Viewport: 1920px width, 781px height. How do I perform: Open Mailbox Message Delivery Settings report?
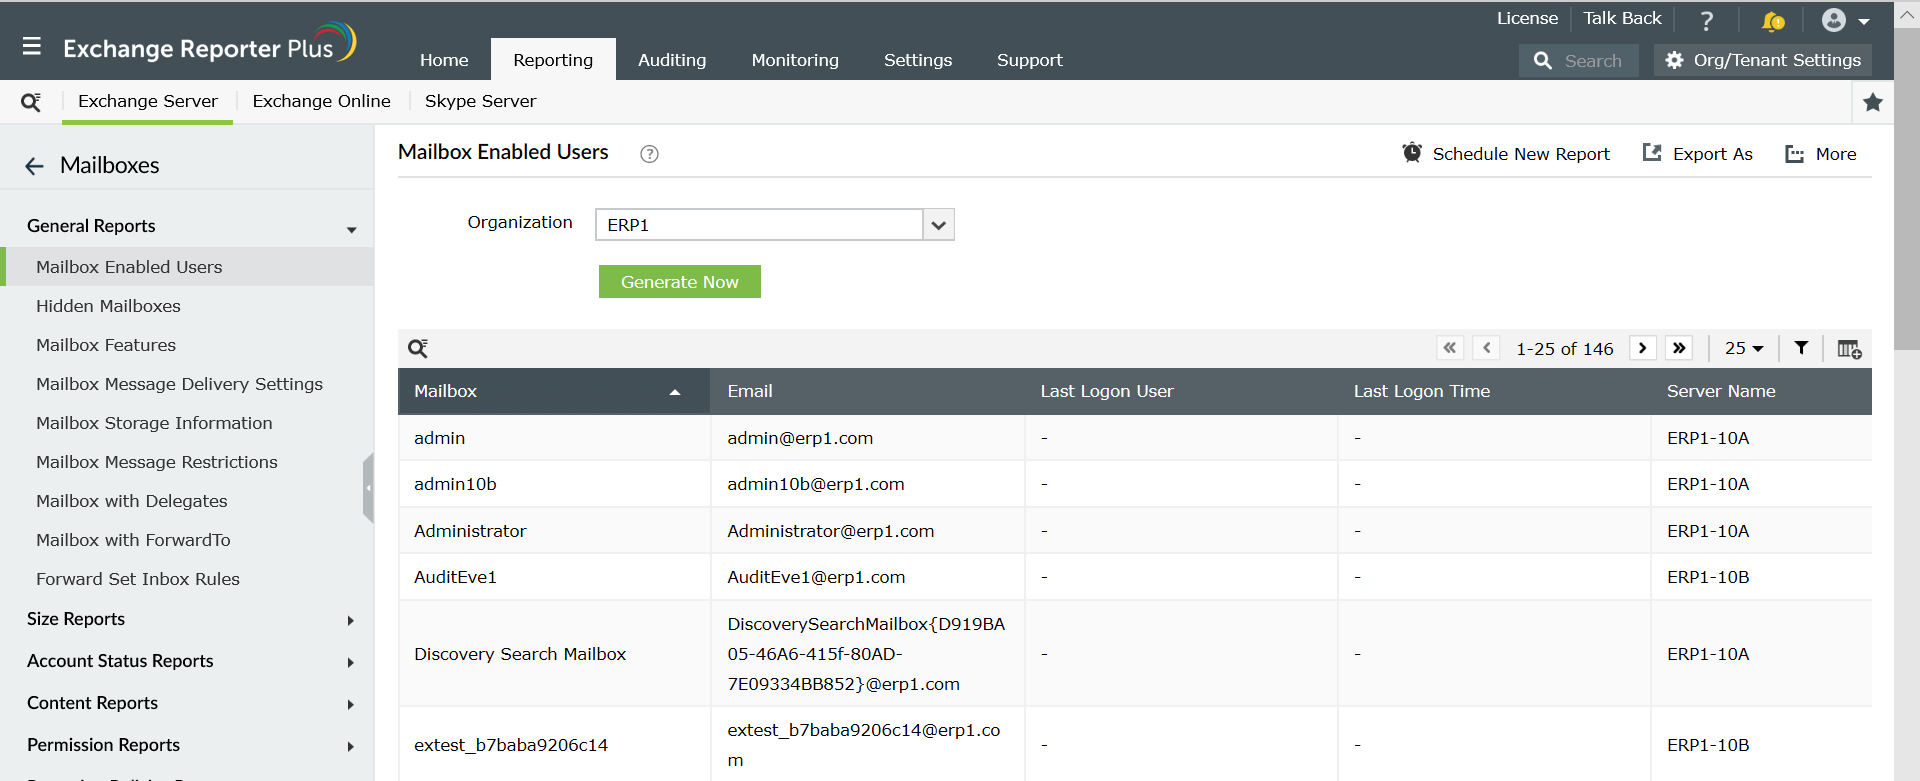tap(179, 384)
